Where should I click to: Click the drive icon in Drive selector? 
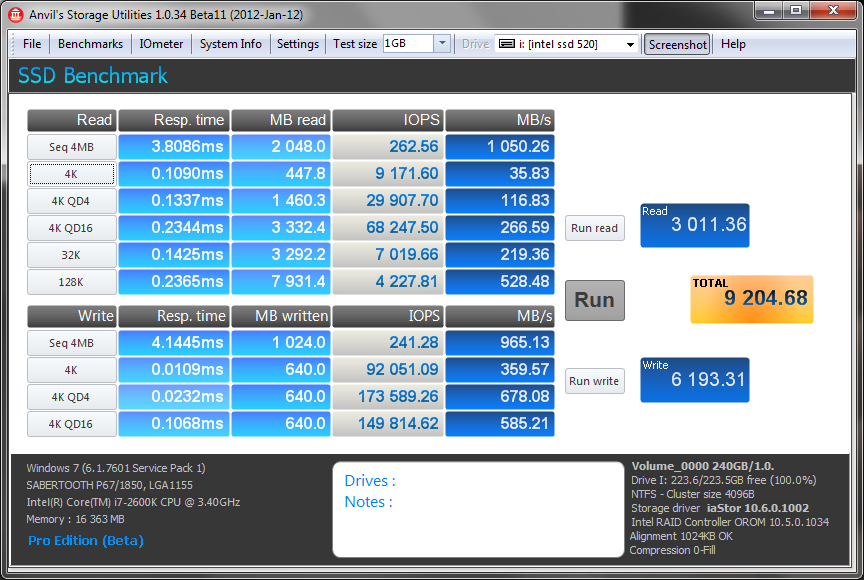[x=506, y=44]
